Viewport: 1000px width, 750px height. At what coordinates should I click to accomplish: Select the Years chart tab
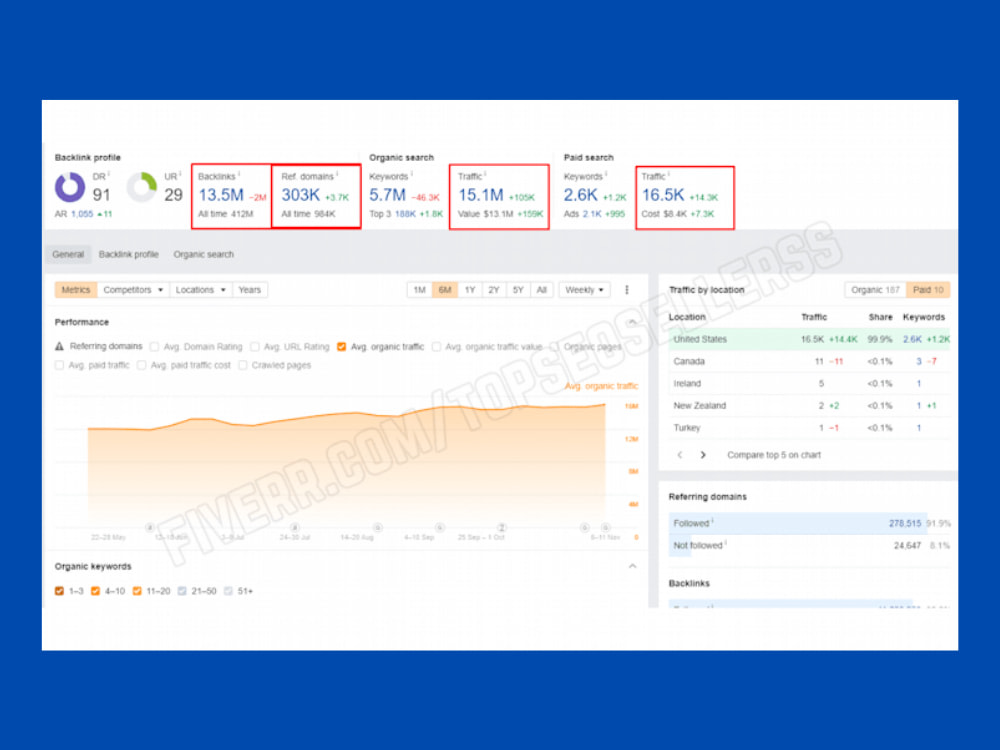[249, 290]
